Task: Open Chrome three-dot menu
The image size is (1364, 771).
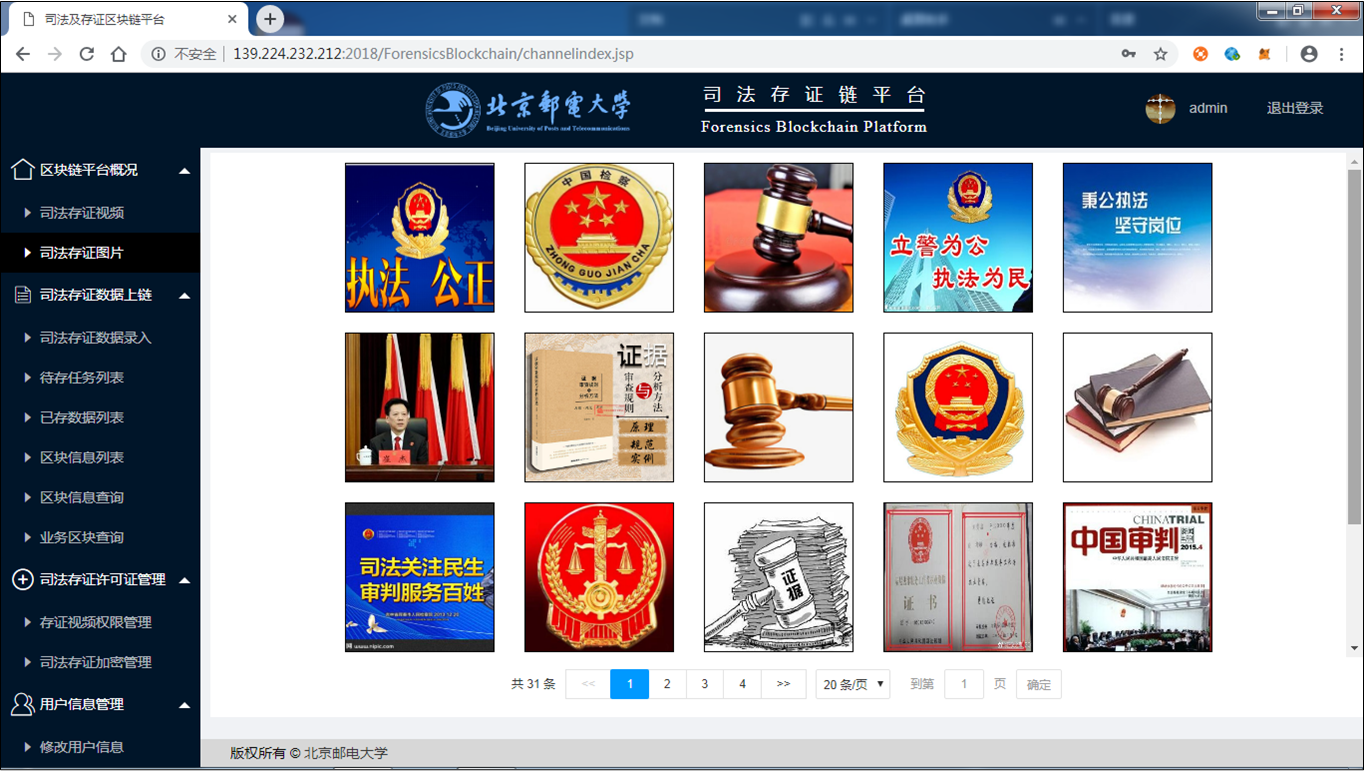Action: click(x=1341, y=54)
